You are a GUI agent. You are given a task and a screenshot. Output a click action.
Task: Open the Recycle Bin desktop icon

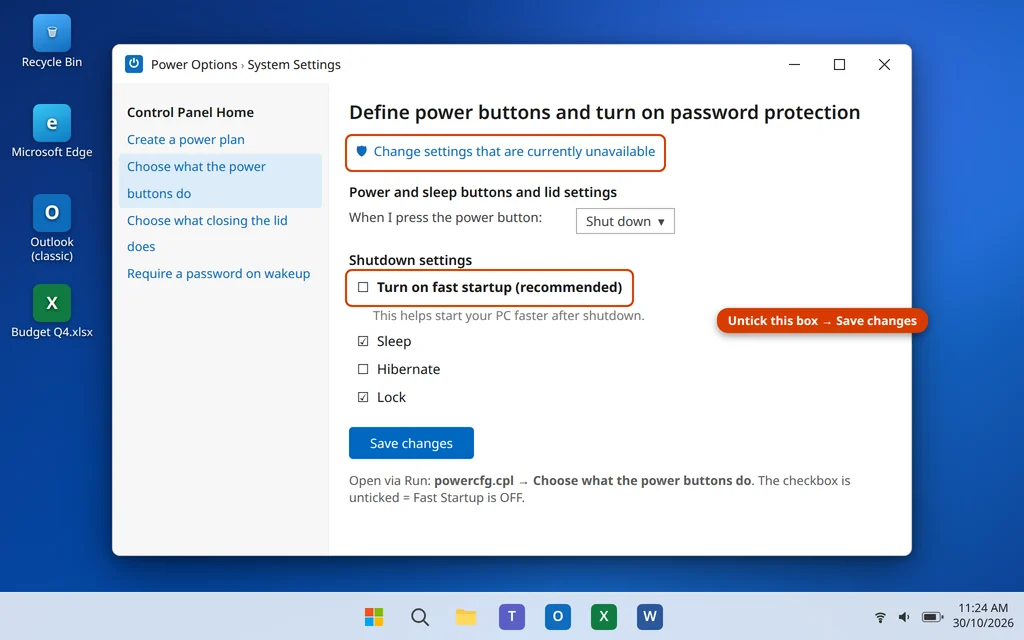(52, 42)
